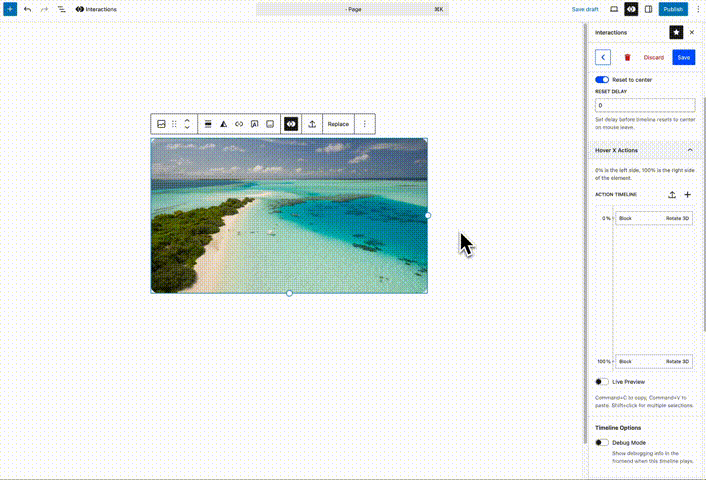This screenshot has height=480, width=706.
Task: Collapse the Hover X Actions section
Action: click(x=689, y=150)
